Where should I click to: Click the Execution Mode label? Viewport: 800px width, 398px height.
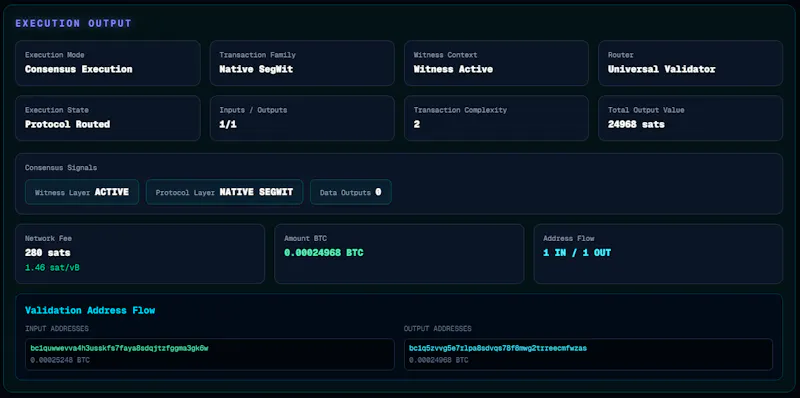pyautogui.click(x=55, y=55)
